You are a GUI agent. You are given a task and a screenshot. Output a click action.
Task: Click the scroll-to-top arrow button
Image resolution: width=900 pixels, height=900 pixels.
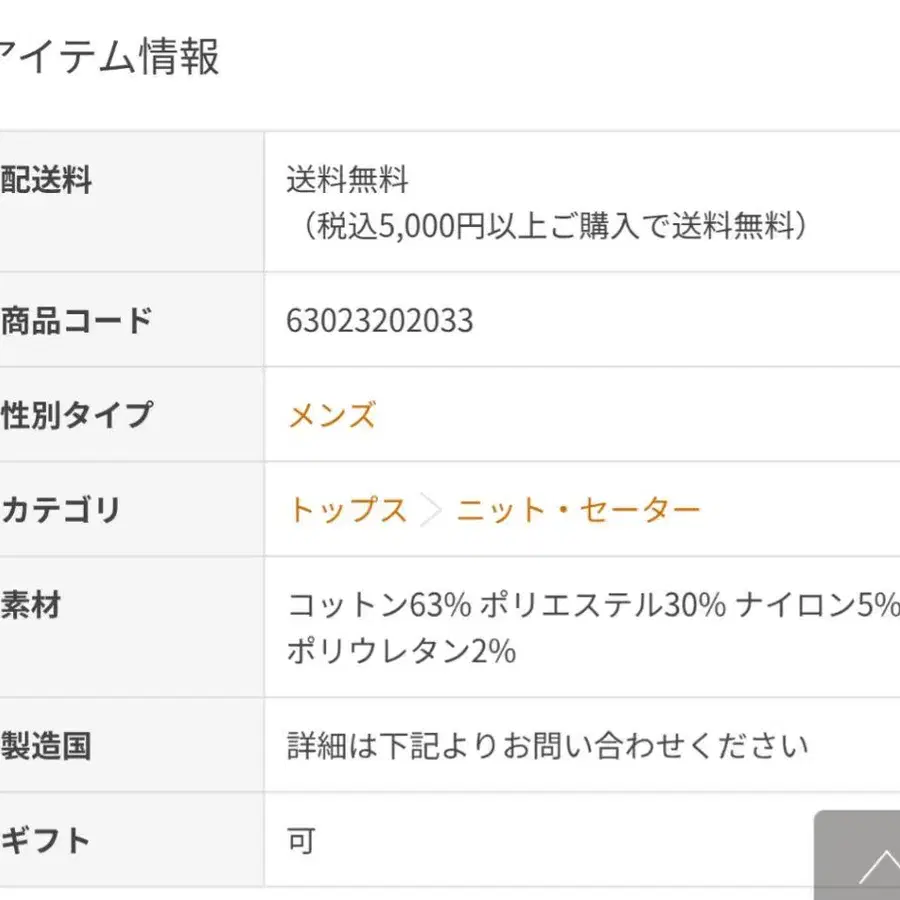coord(857,855)
